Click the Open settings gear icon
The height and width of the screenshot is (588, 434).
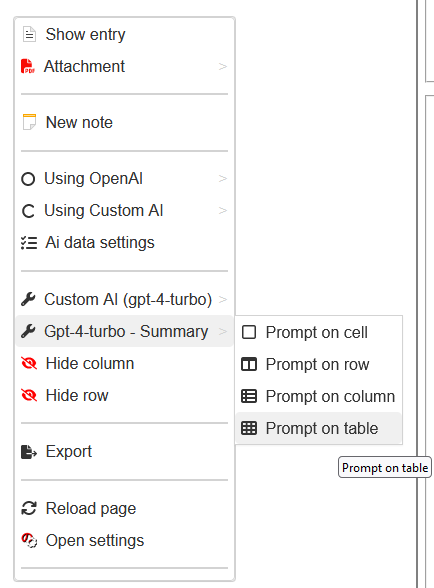29,540
